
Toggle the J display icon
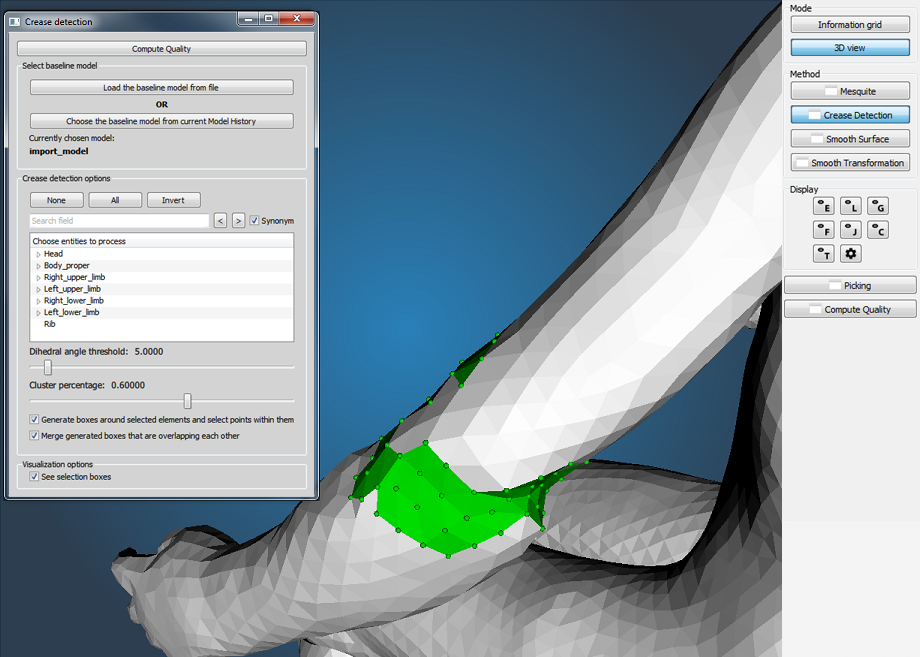tap(851, 230)
